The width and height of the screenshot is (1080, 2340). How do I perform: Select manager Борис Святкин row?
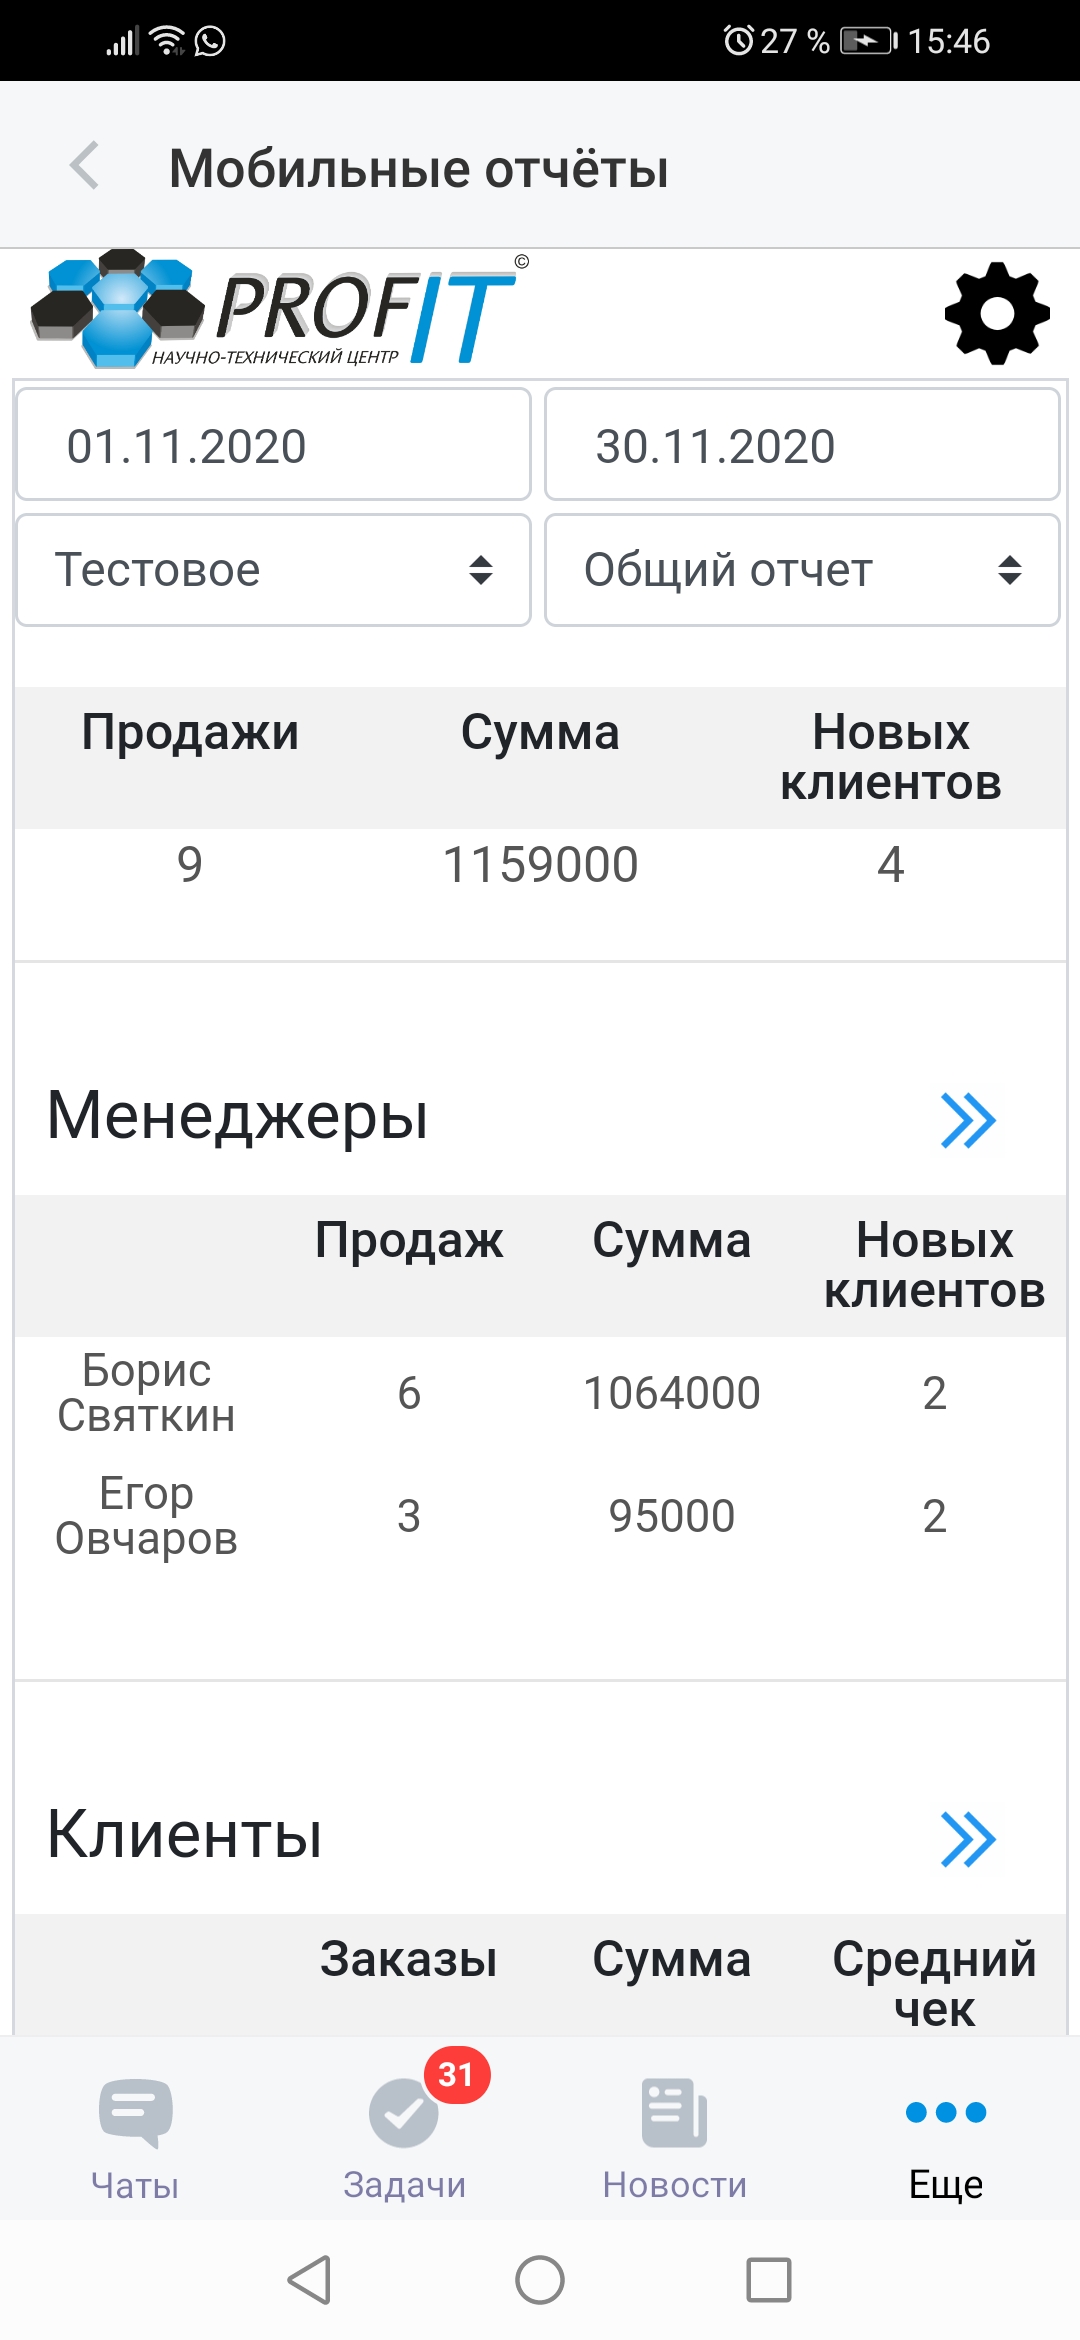coord(146,1393)
